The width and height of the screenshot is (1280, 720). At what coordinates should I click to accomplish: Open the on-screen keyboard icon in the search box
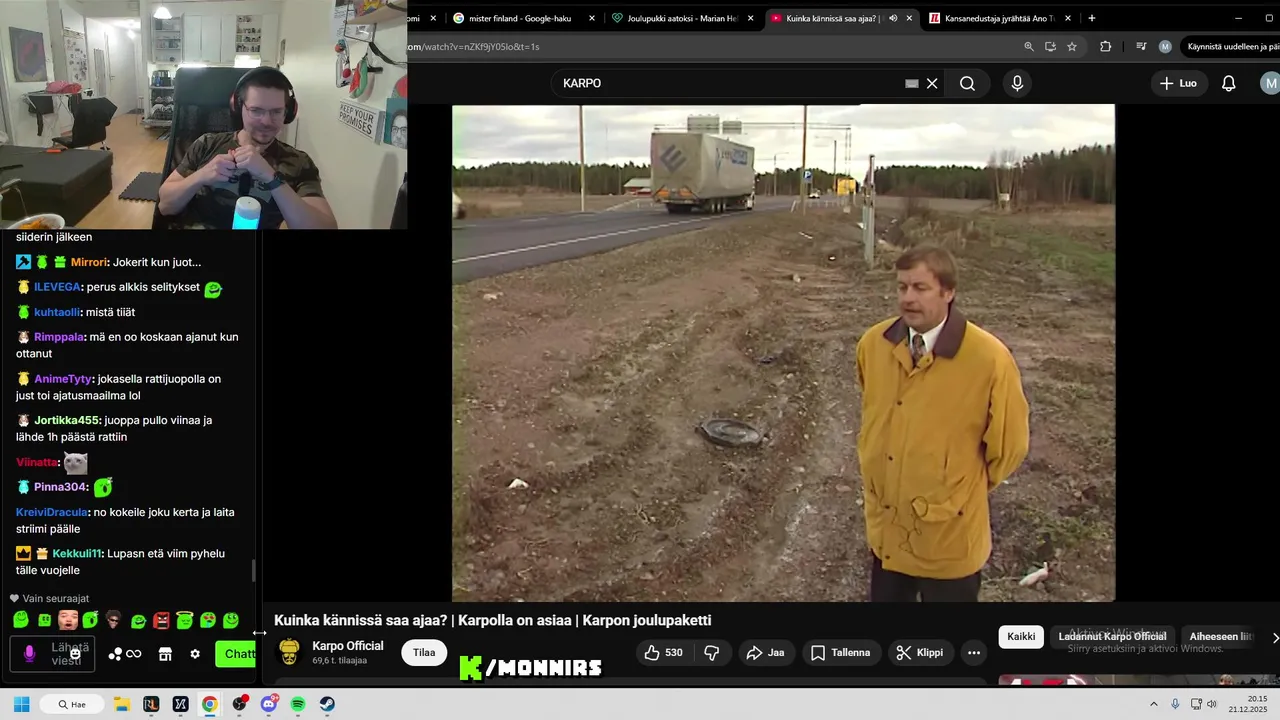[x=911, y=83]
